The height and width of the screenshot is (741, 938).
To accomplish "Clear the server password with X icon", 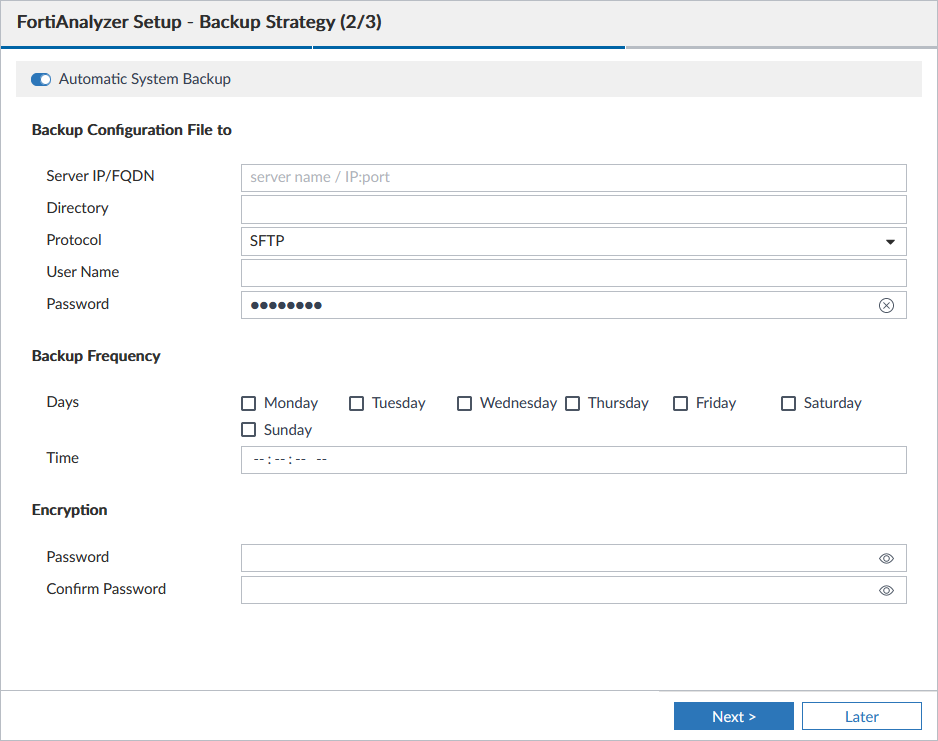I will point(886,306).
